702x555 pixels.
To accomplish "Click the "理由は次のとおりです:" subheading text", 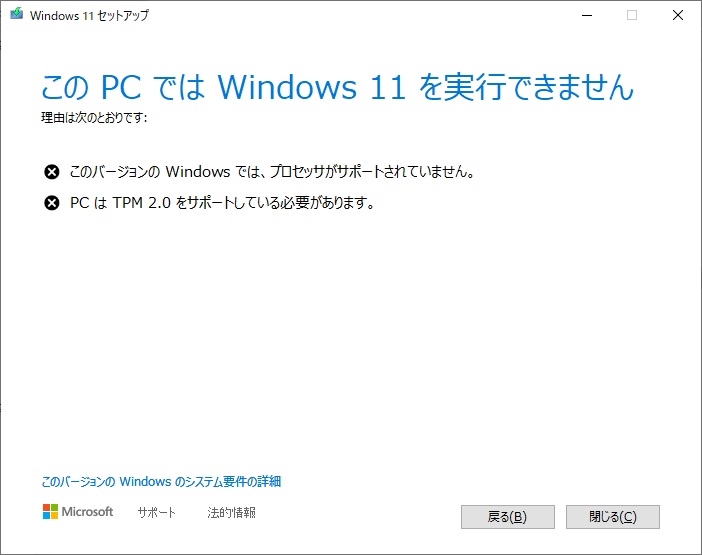I will point(94,116).
